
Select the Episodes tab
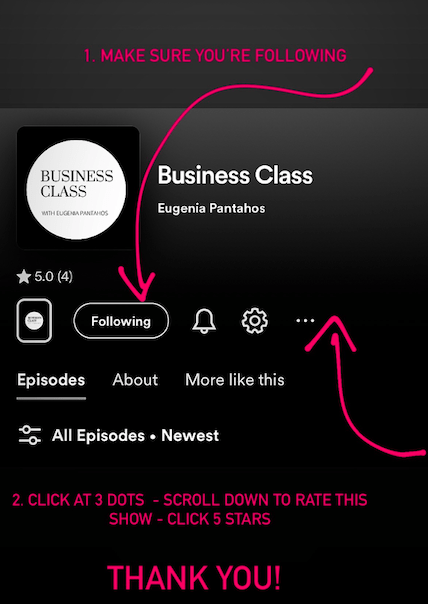tap(51, 380)
